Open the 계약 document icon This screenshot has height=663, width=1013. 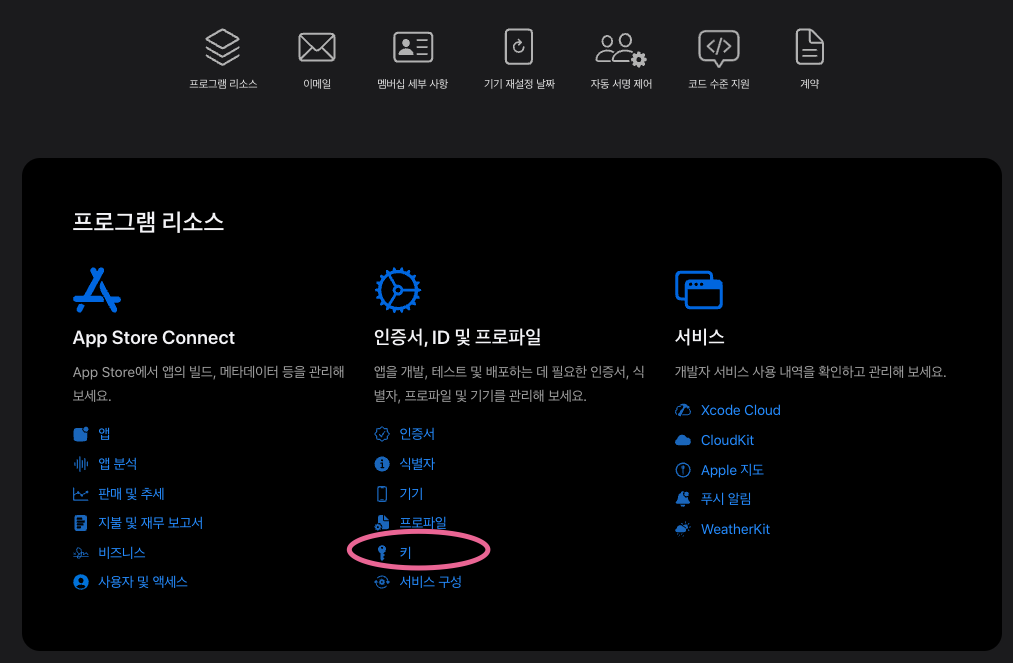tap(809, 47)
